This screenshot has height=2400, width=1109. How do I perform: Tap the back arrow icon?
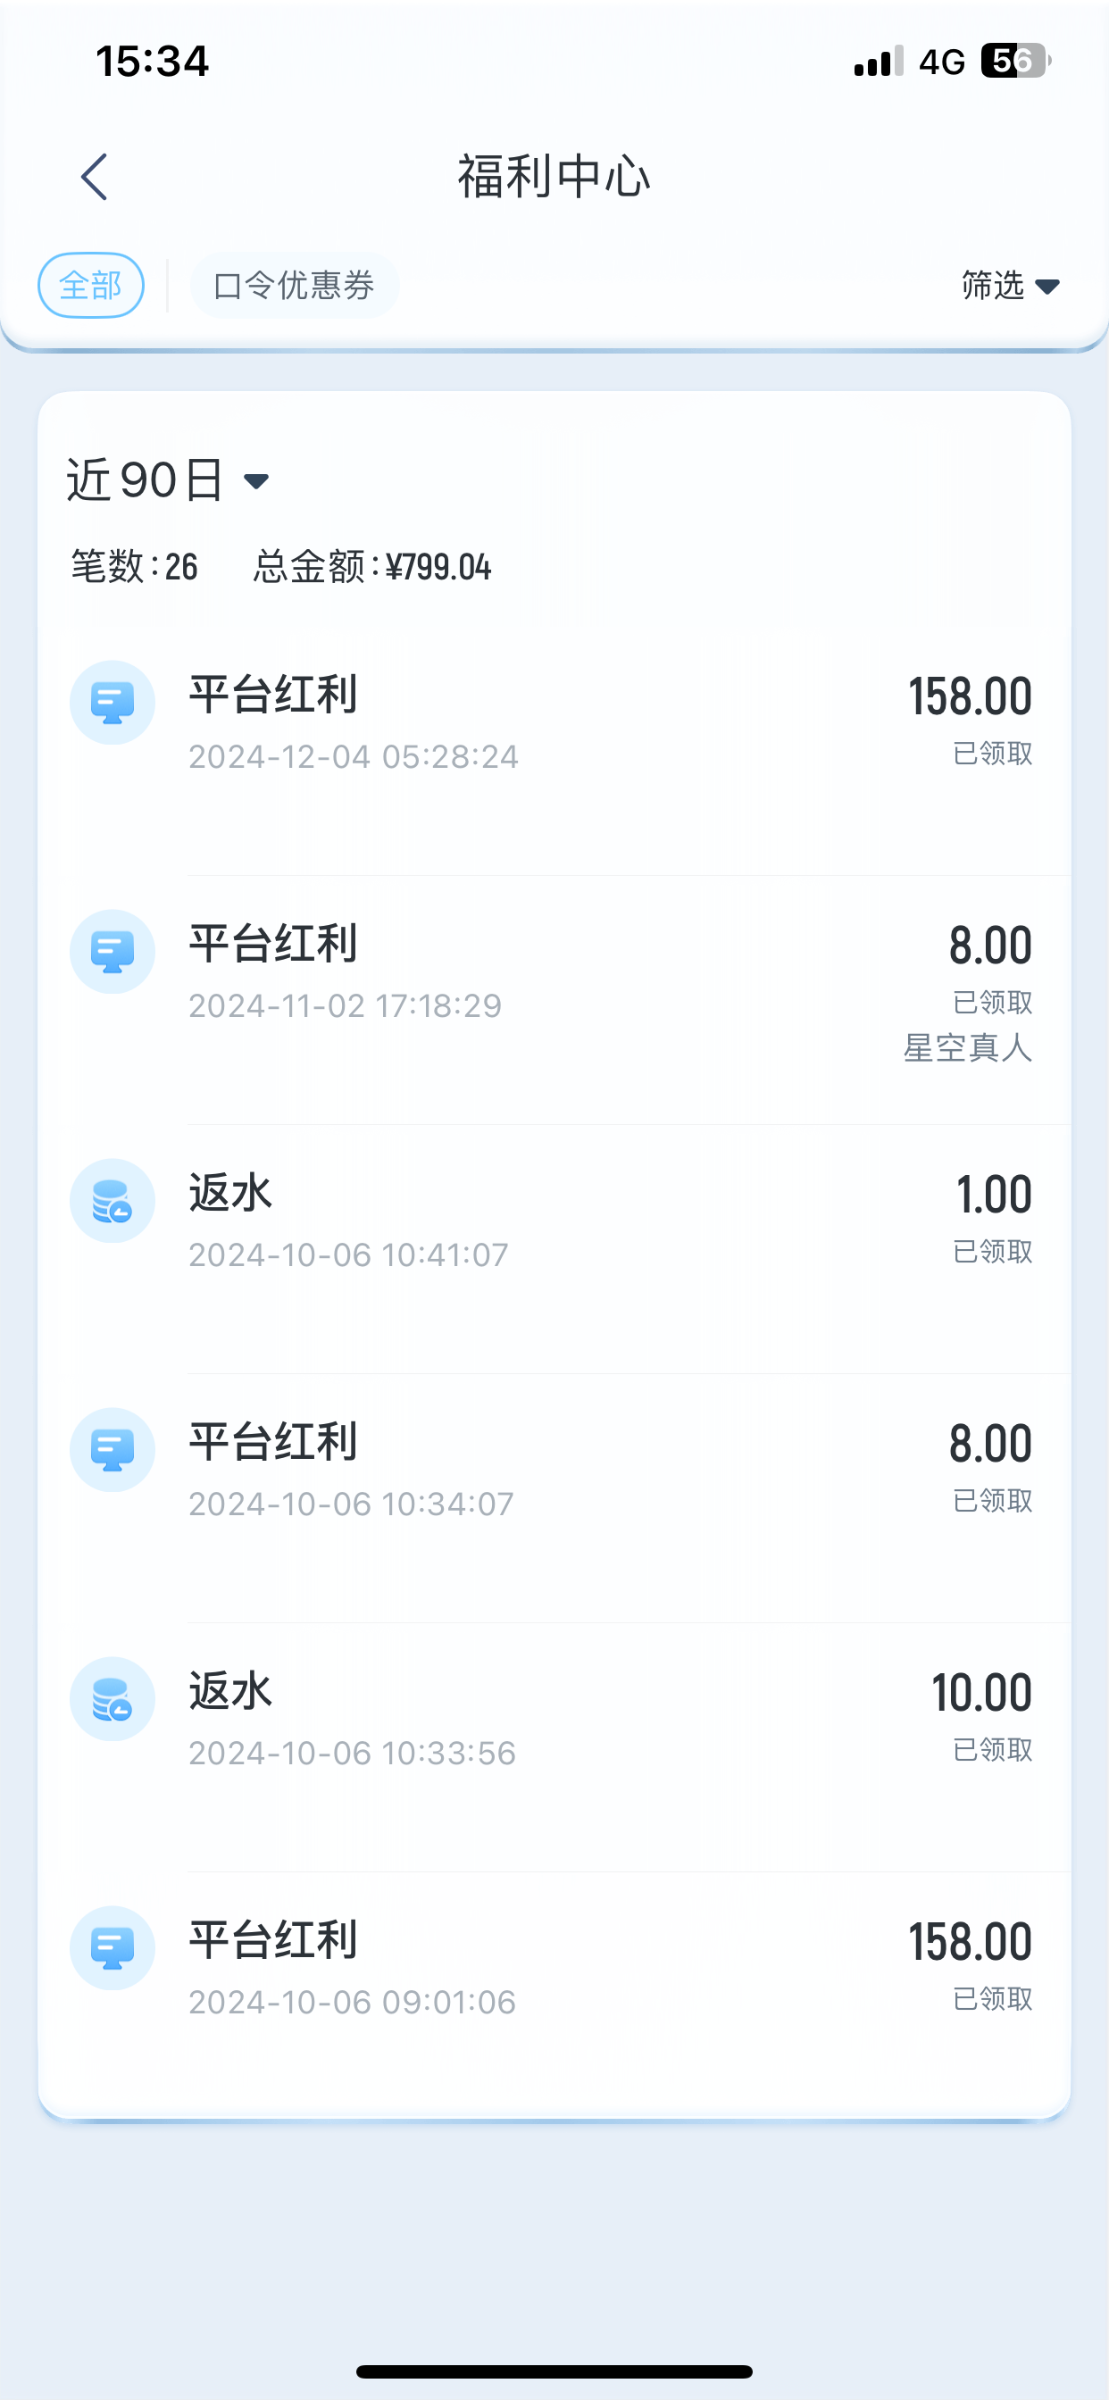click(x=95, y=177)
